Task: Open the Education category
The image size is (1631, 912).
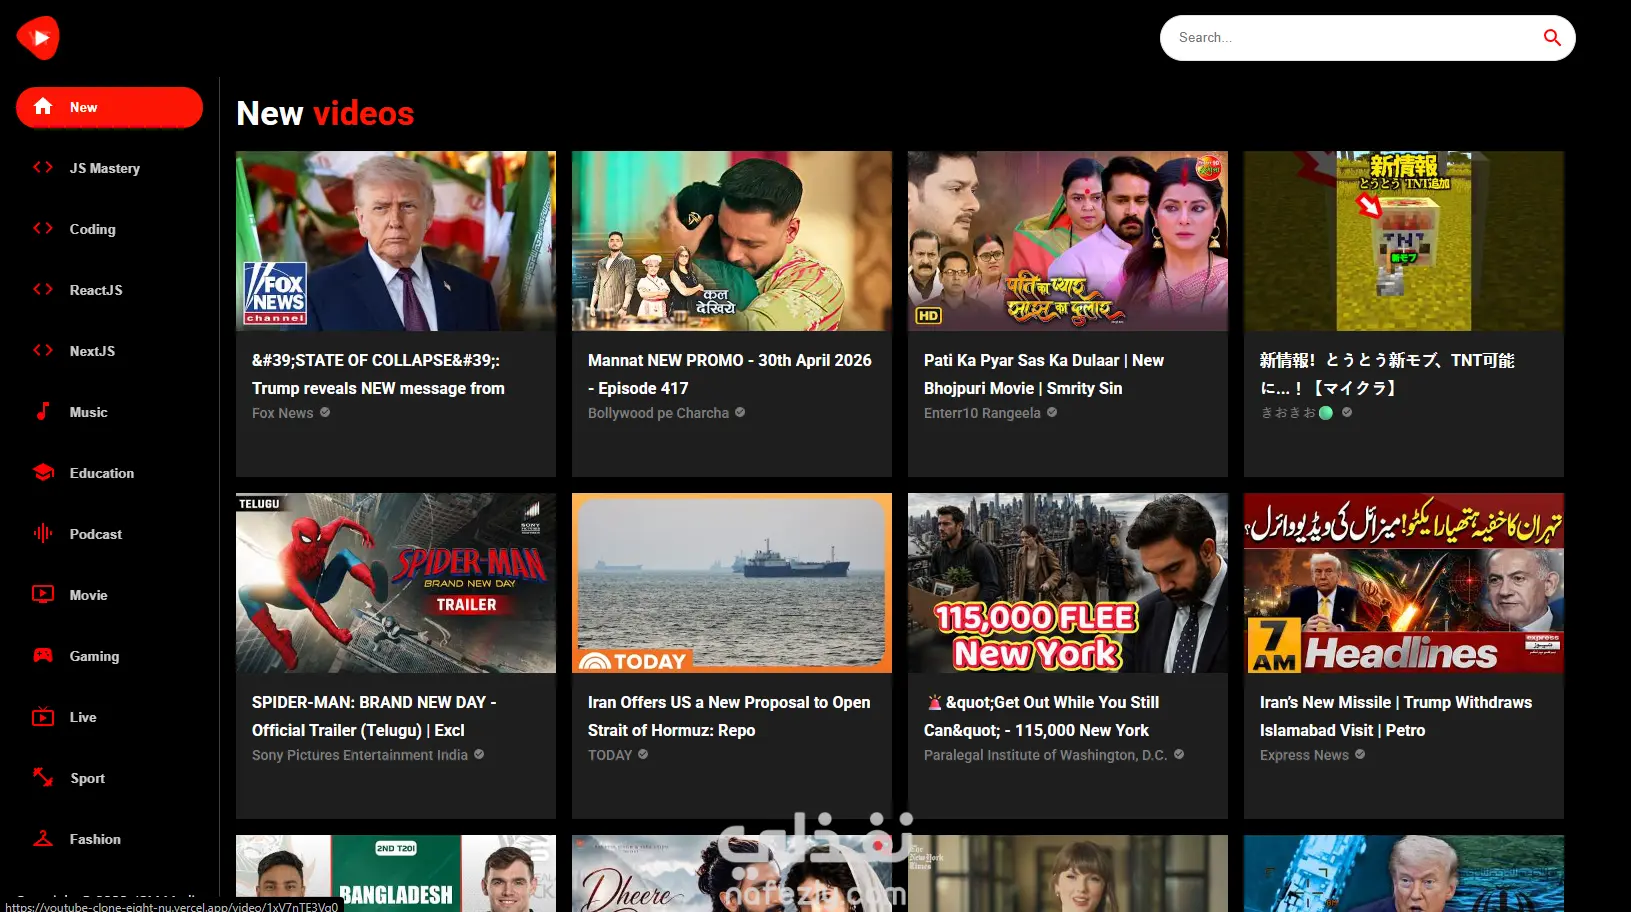Action: [109, 473]
